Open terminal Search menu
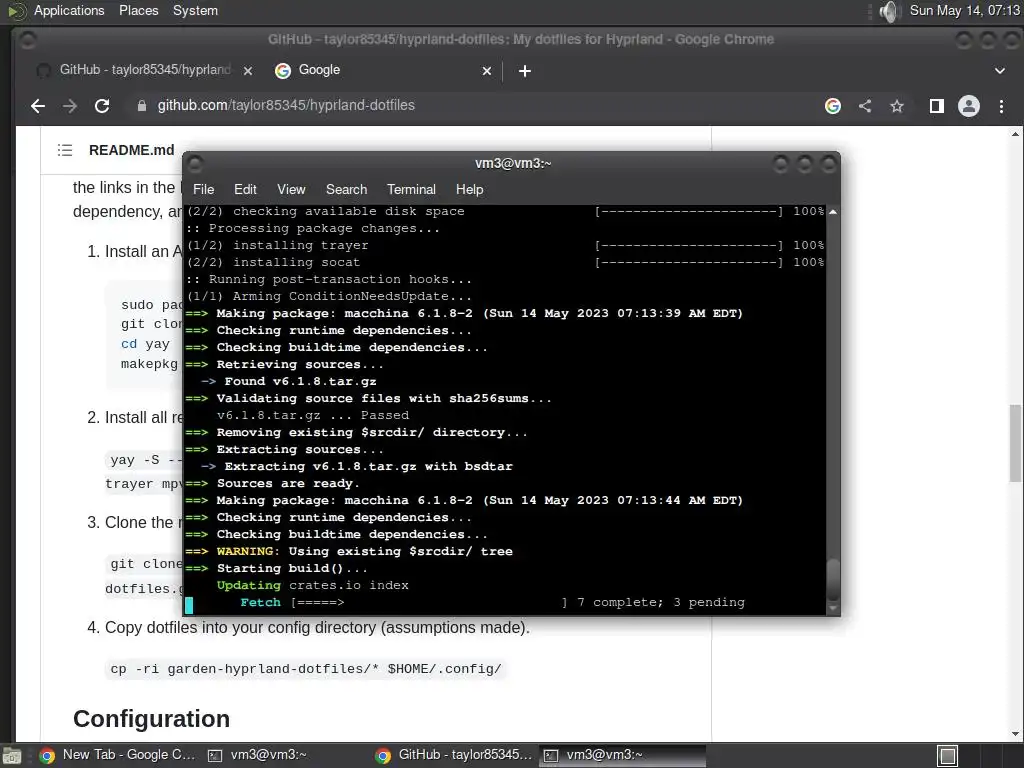 [x=346, y=189]
